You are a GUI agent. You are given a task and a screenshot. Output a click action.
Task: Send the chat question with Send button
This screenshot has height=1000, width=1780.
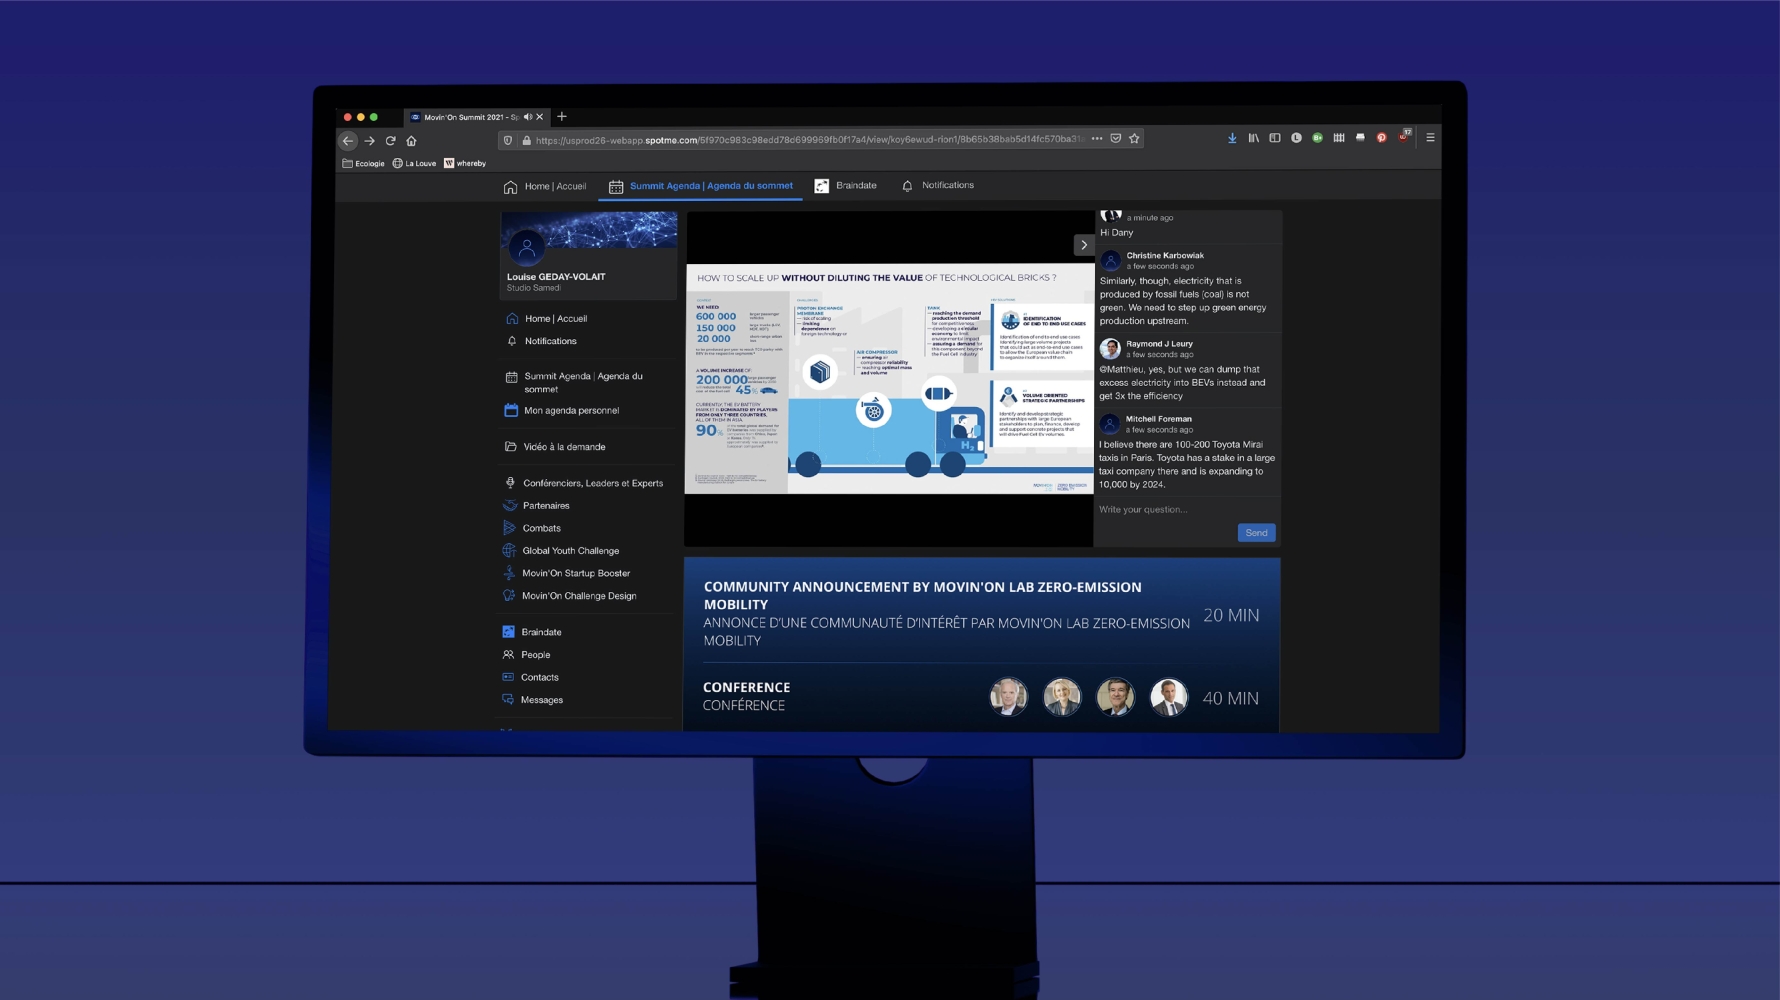coord(1256,533)
